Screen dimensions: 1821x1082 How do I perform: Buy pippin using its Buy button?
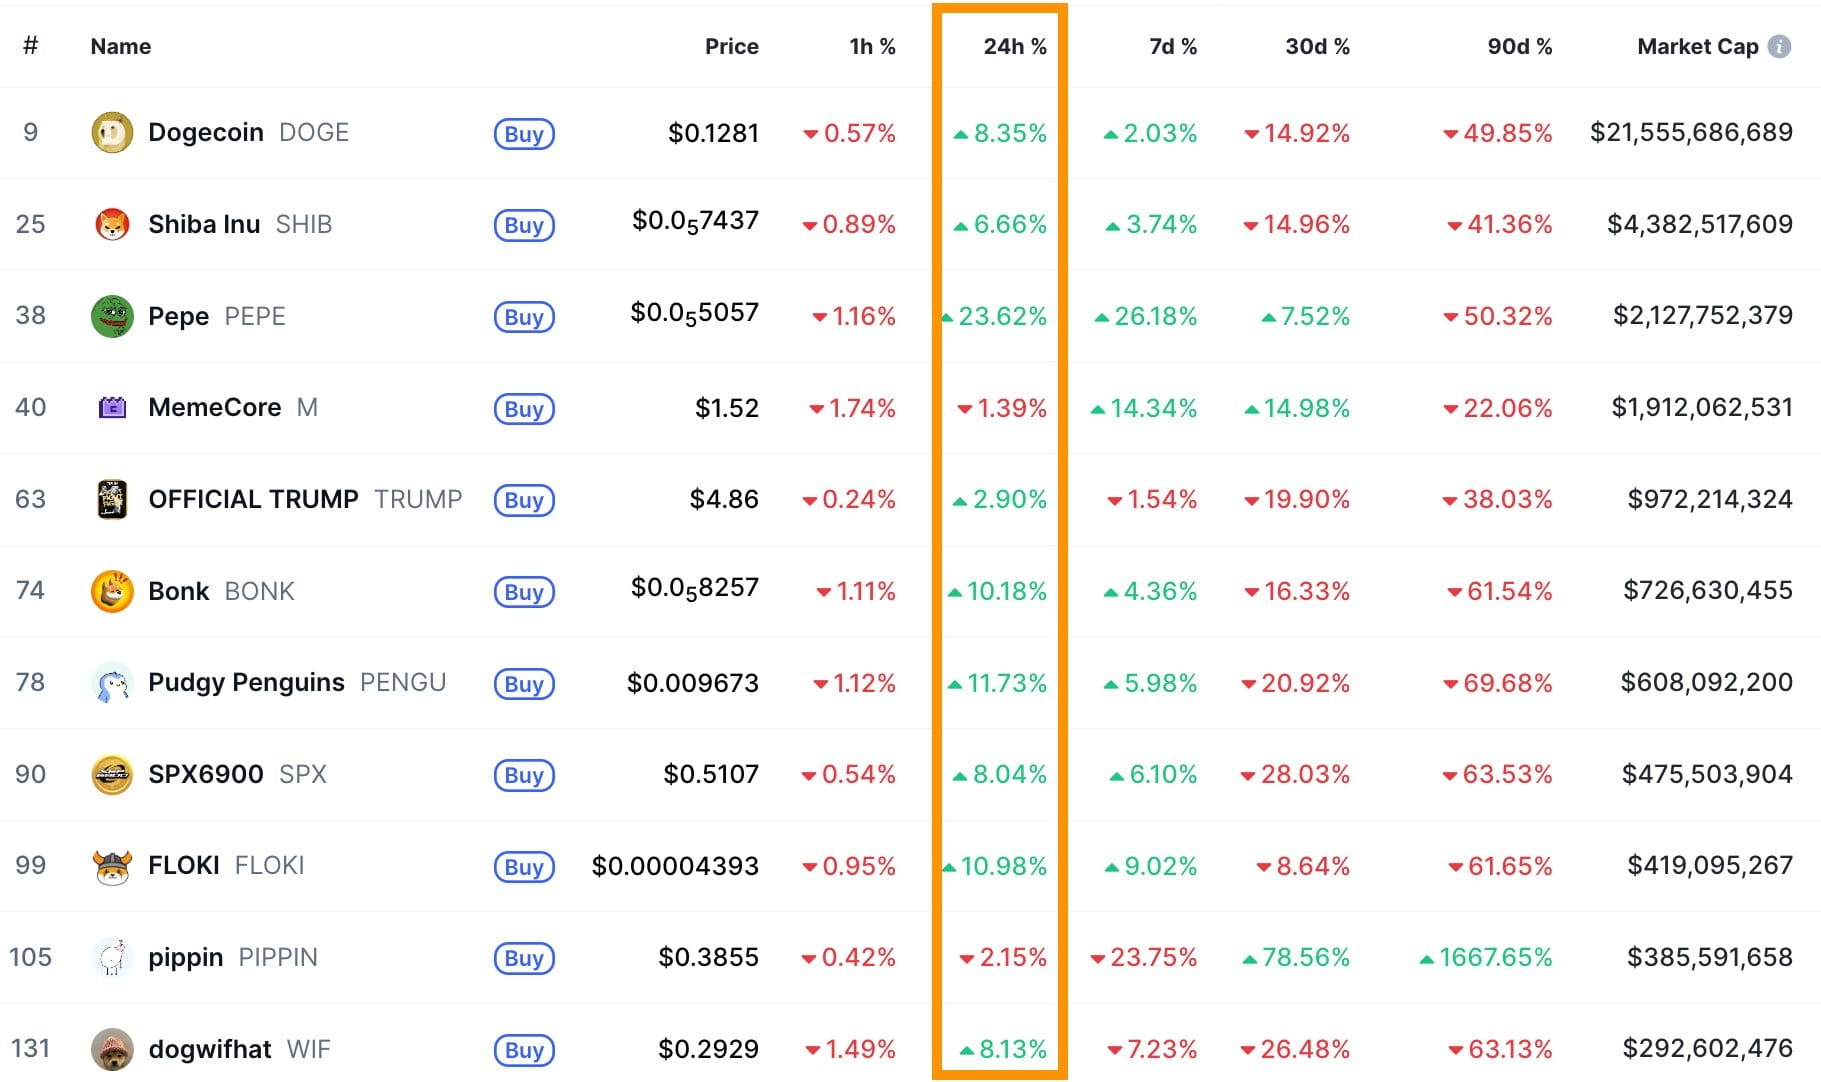click(x=524, y=958)
